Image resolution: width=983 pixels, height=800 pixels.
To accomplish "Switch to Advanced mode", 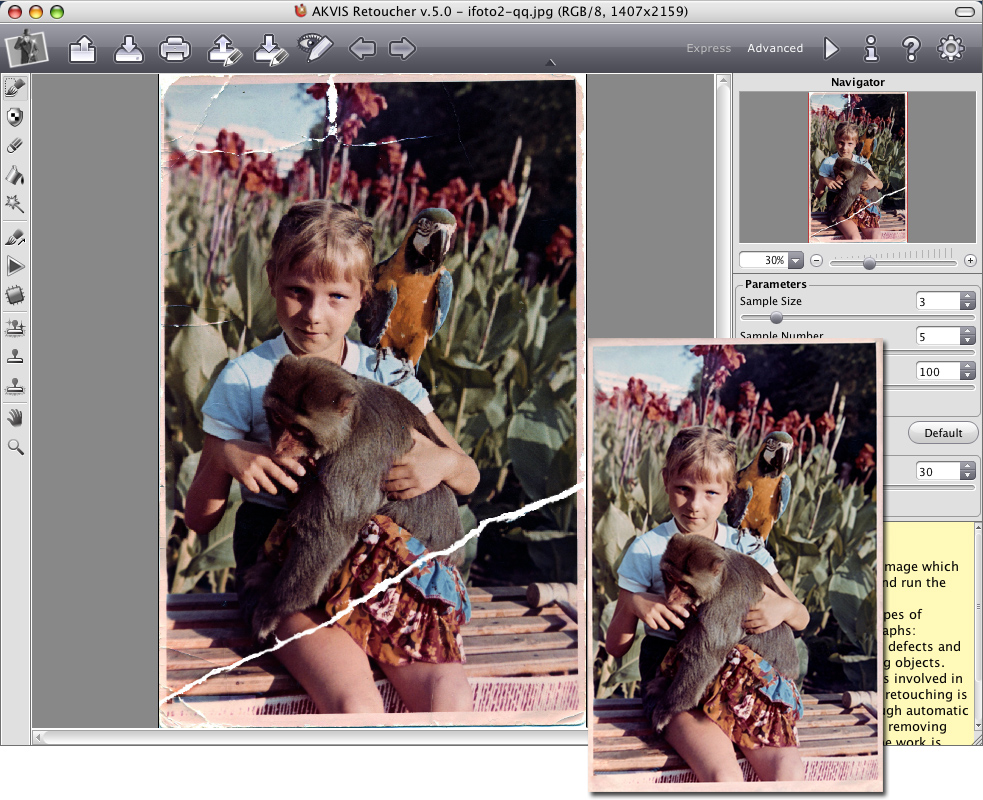I will (775, 48).
